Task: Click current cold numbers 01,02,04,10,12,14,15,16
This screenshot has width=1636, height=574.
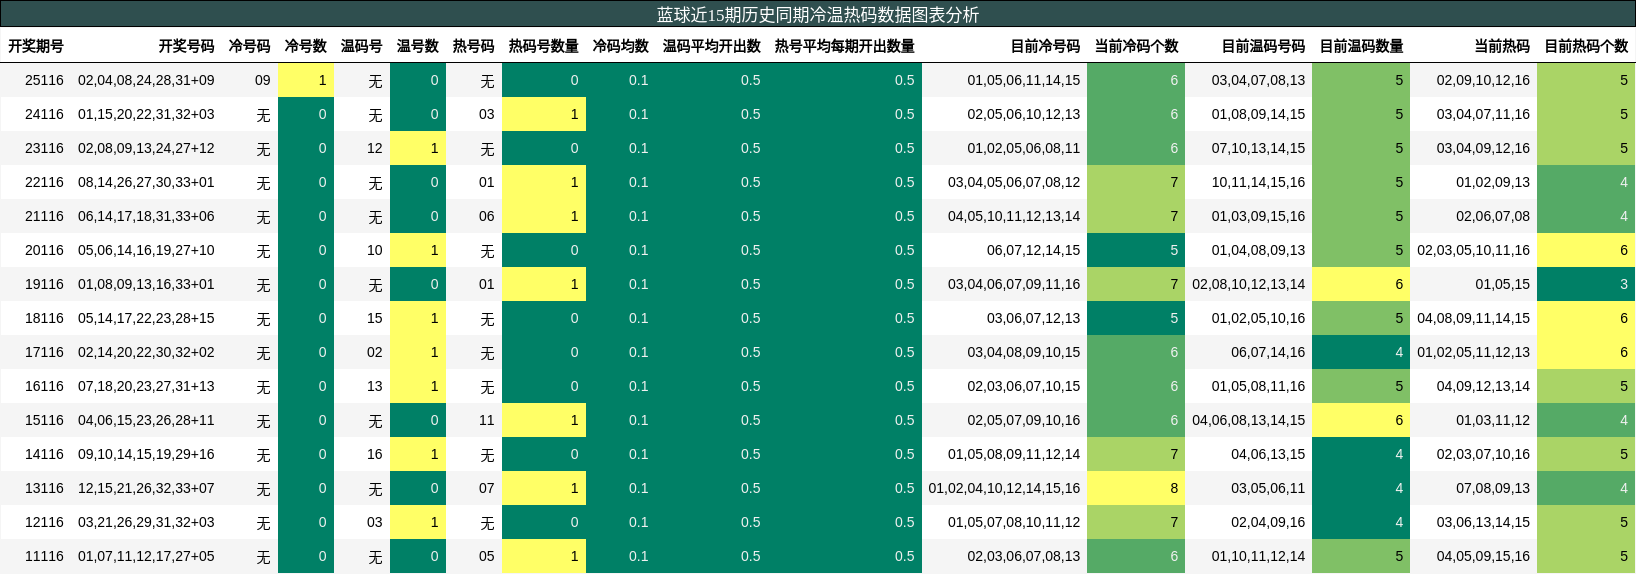Action: coord(1004,488)
